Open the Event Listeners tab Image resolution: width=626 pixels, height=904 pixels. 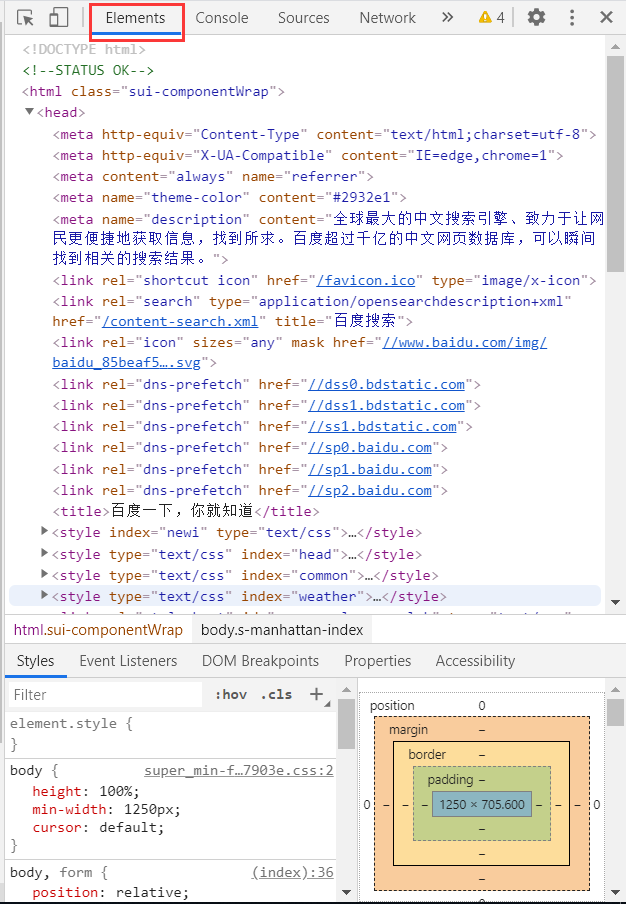pyautogui.click(x=128, y=661)
